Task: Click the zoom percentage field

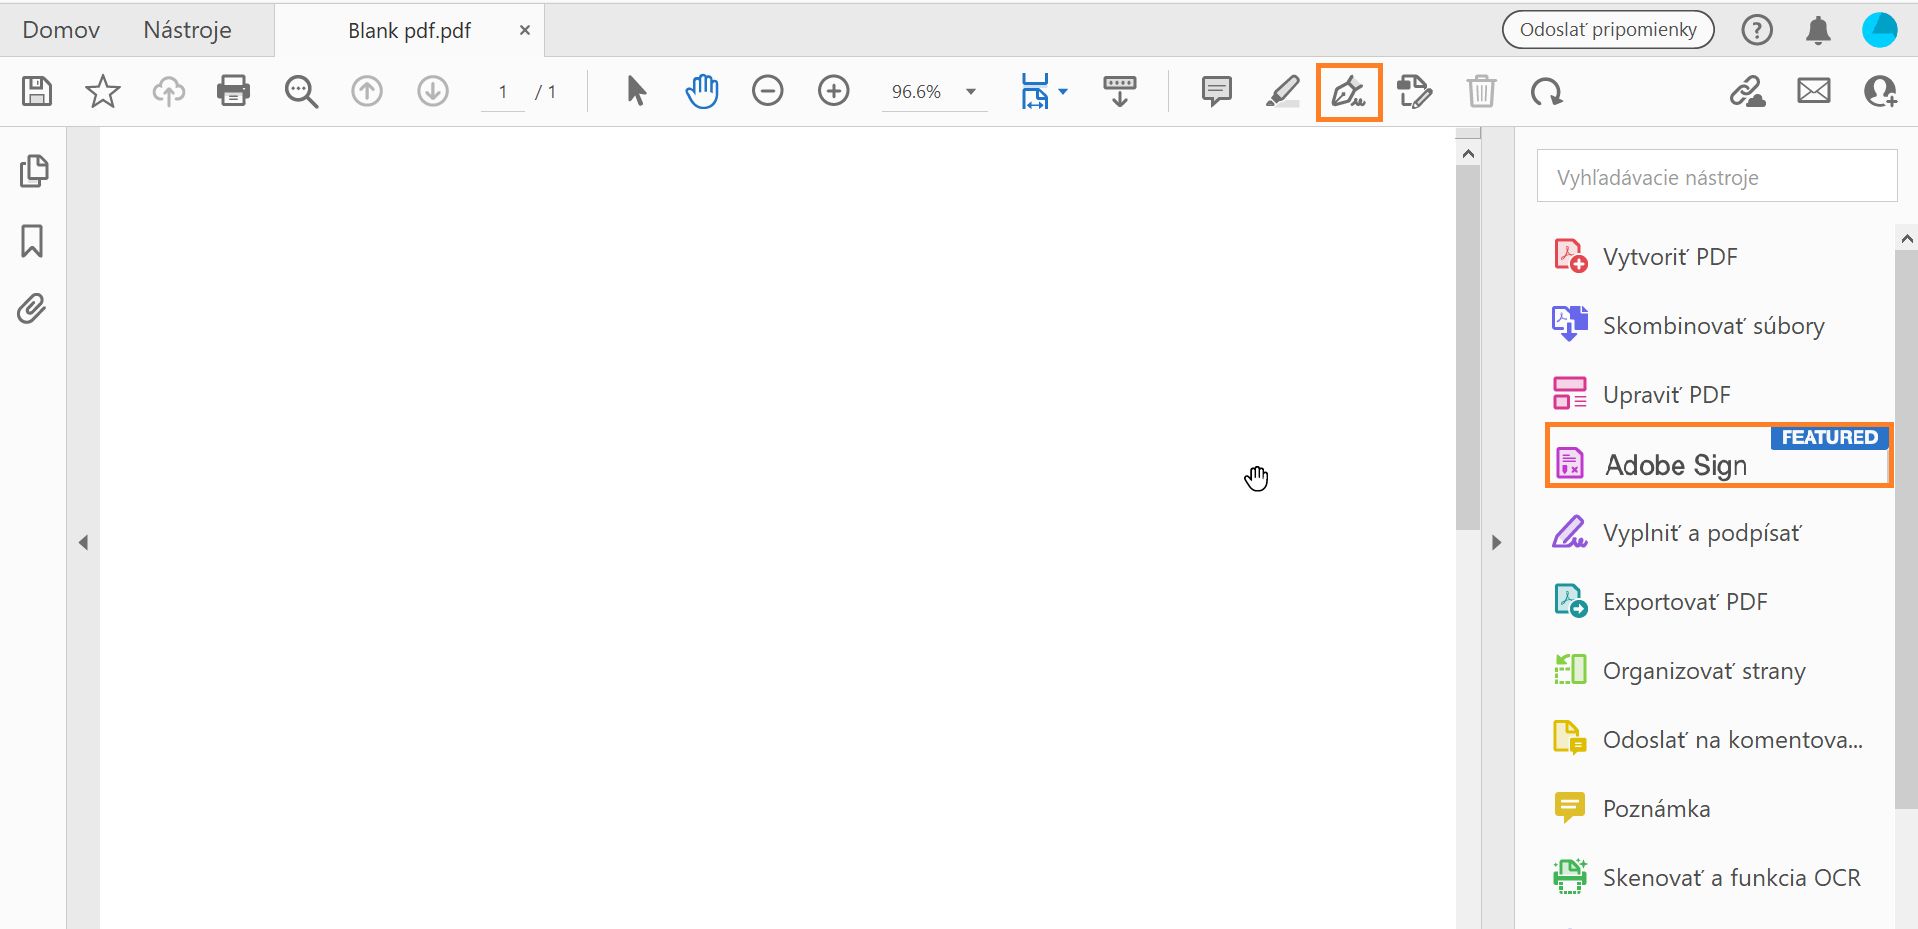Action: [918, 92]
